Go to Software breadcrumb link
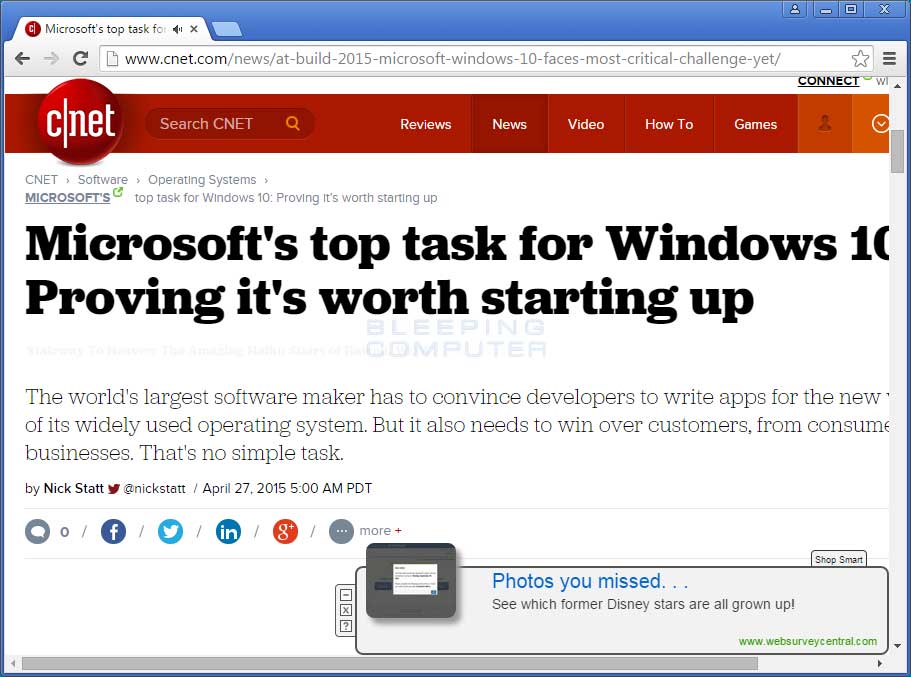911x677 pixels. click(x=103, y=180)
